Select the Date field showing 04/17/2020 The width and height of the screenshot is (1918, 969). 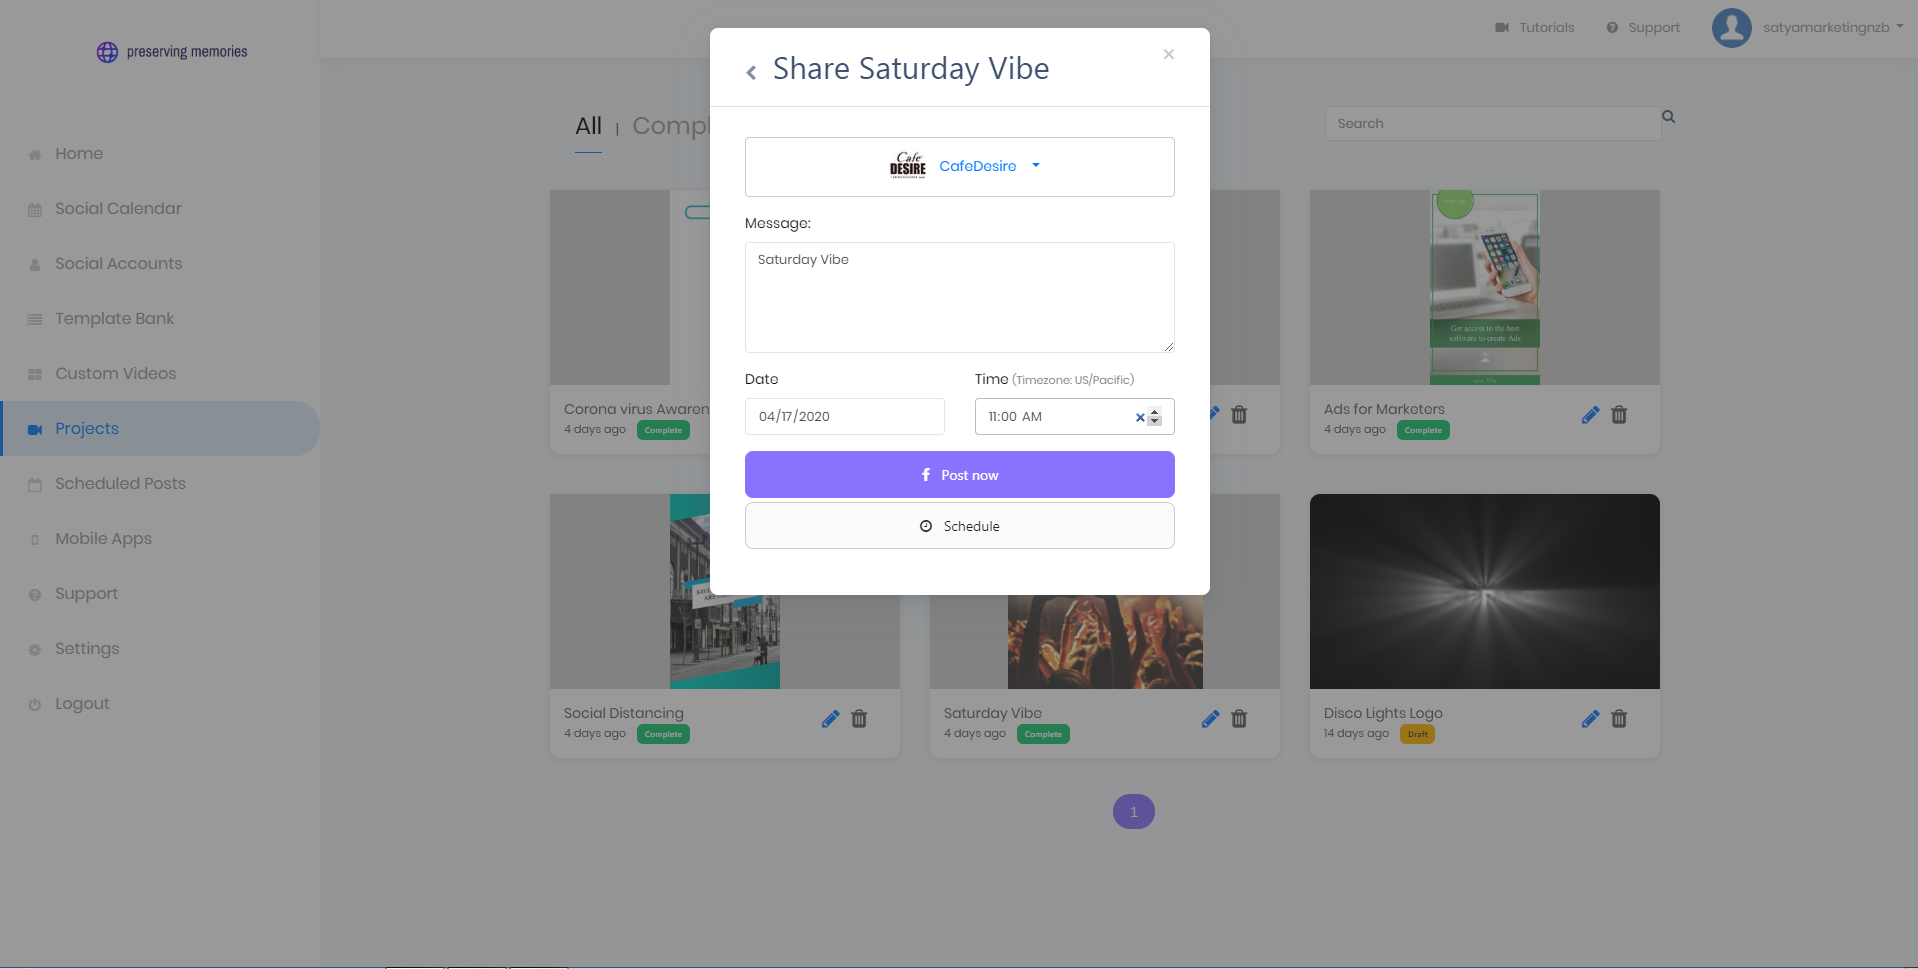(844, 416)
